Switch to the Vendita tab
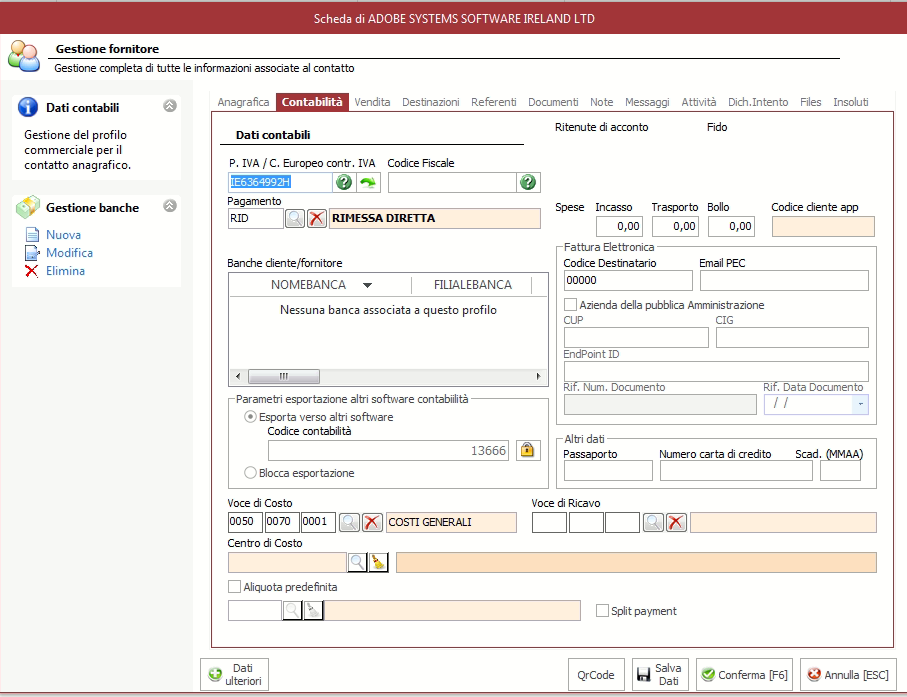This screenshot has width=907, height=697. (372, 102)
